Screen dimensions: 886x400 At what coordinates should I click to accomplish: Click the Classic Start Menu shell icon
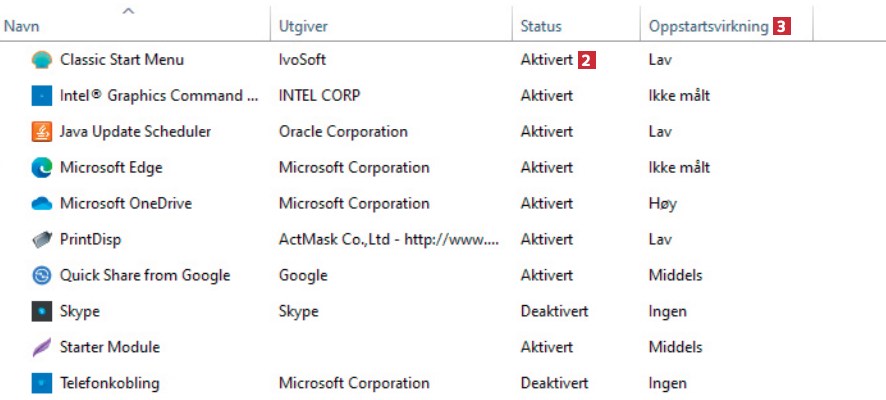42,60
